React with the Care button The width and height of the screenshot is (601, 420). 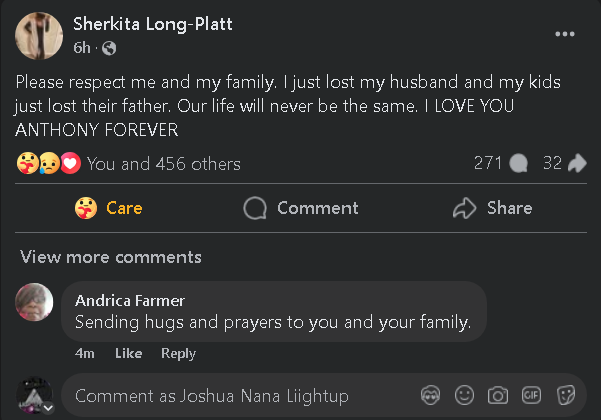pos(109,208)
